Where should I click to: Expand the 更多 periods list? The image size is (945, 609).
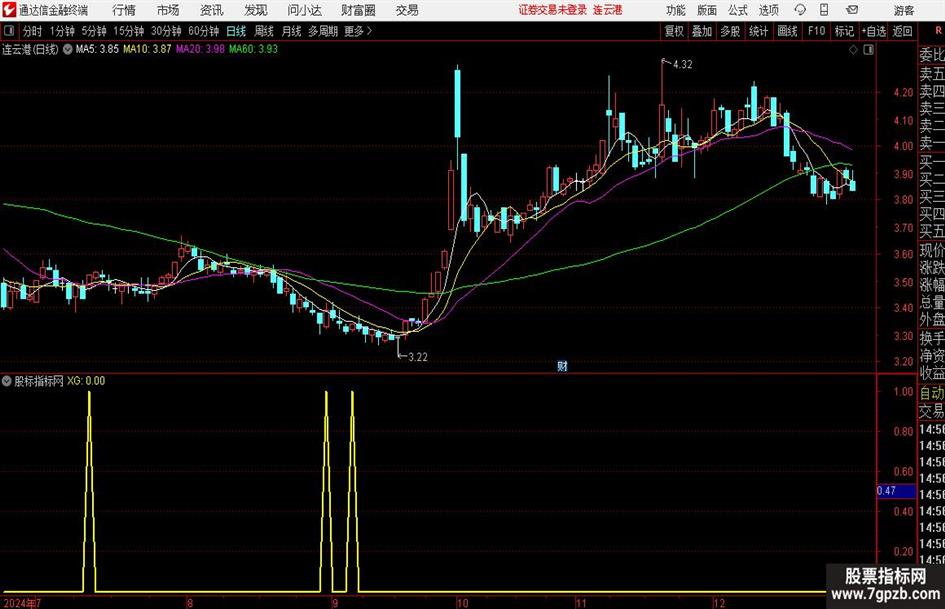pyautogui.click(x=359, y=31)
